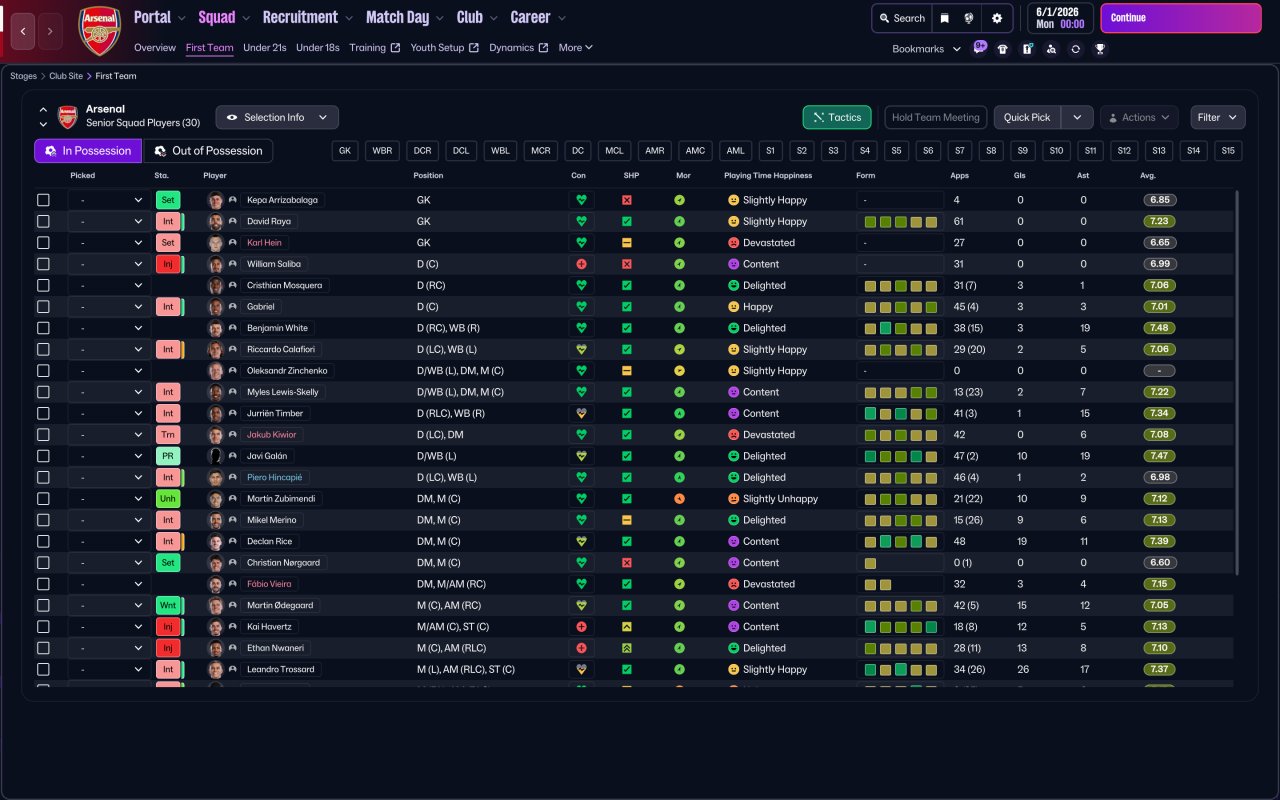This screenshot has width=1280, height=800.
Task: Open the Portal menu
Action: point(160,17)
